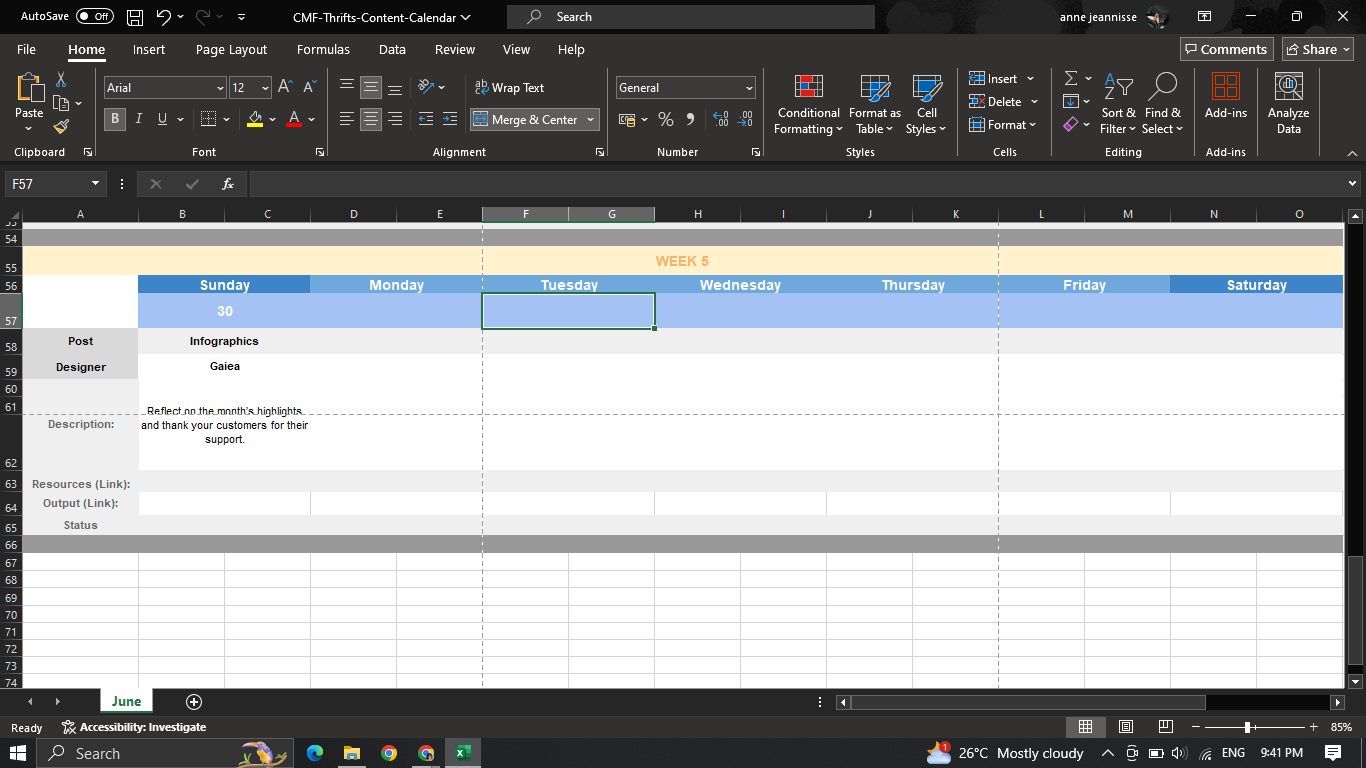Click AutoSum sigma icon
This screenshot has width=1366, height=768.
[x=1071, y=78]
